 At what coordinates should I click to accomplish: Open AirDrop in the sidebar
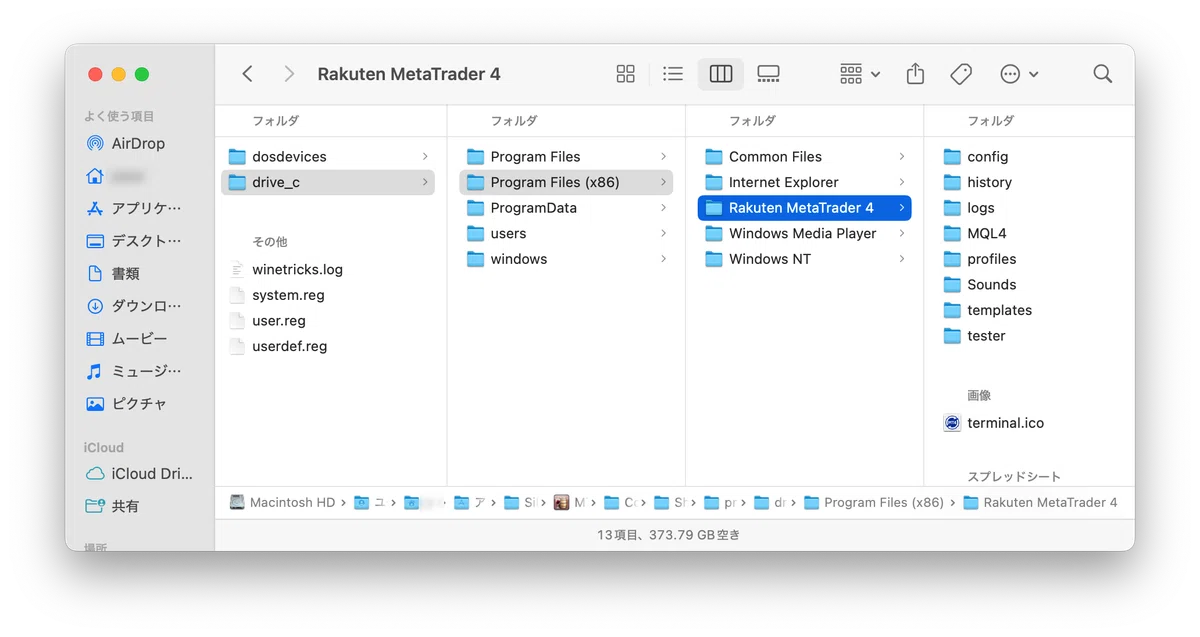(125, 143)
